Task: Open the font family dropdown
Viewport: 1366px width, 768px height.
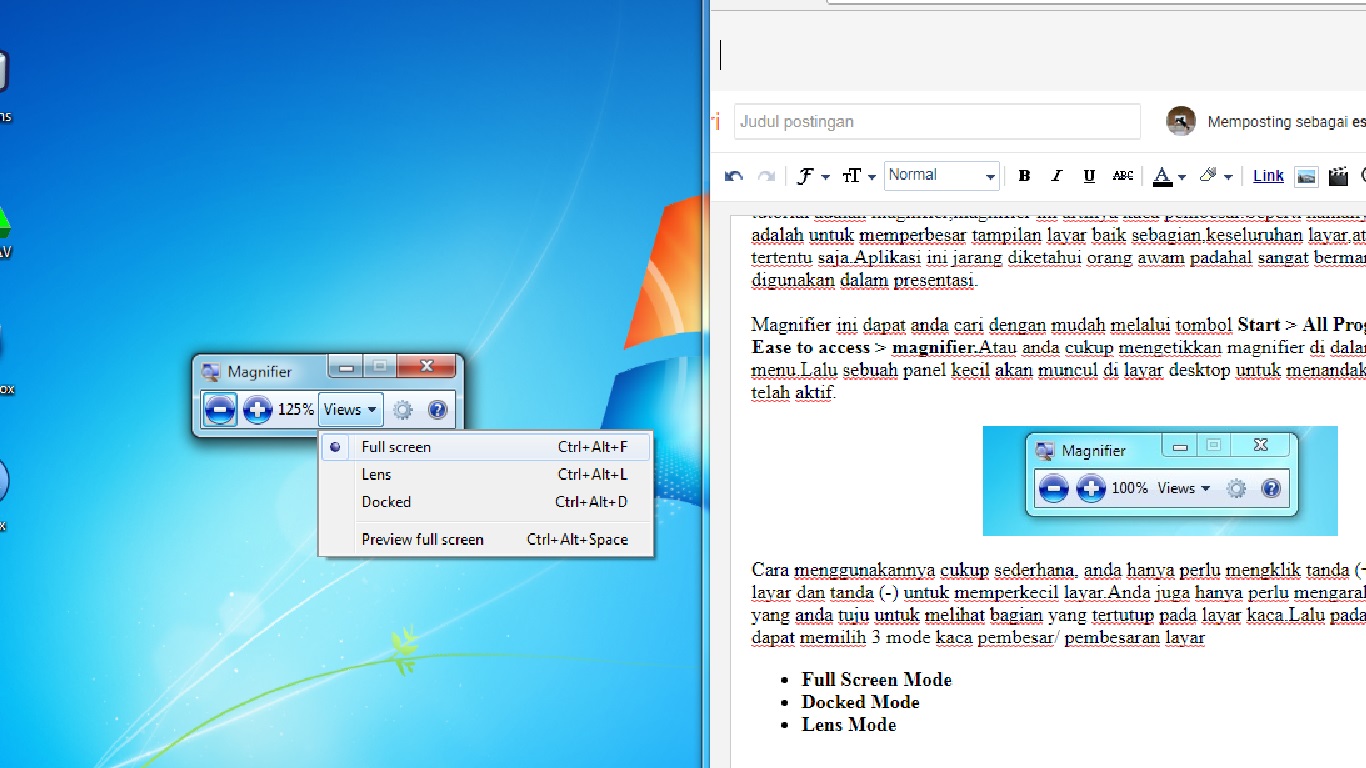Action: pos(813,176)
